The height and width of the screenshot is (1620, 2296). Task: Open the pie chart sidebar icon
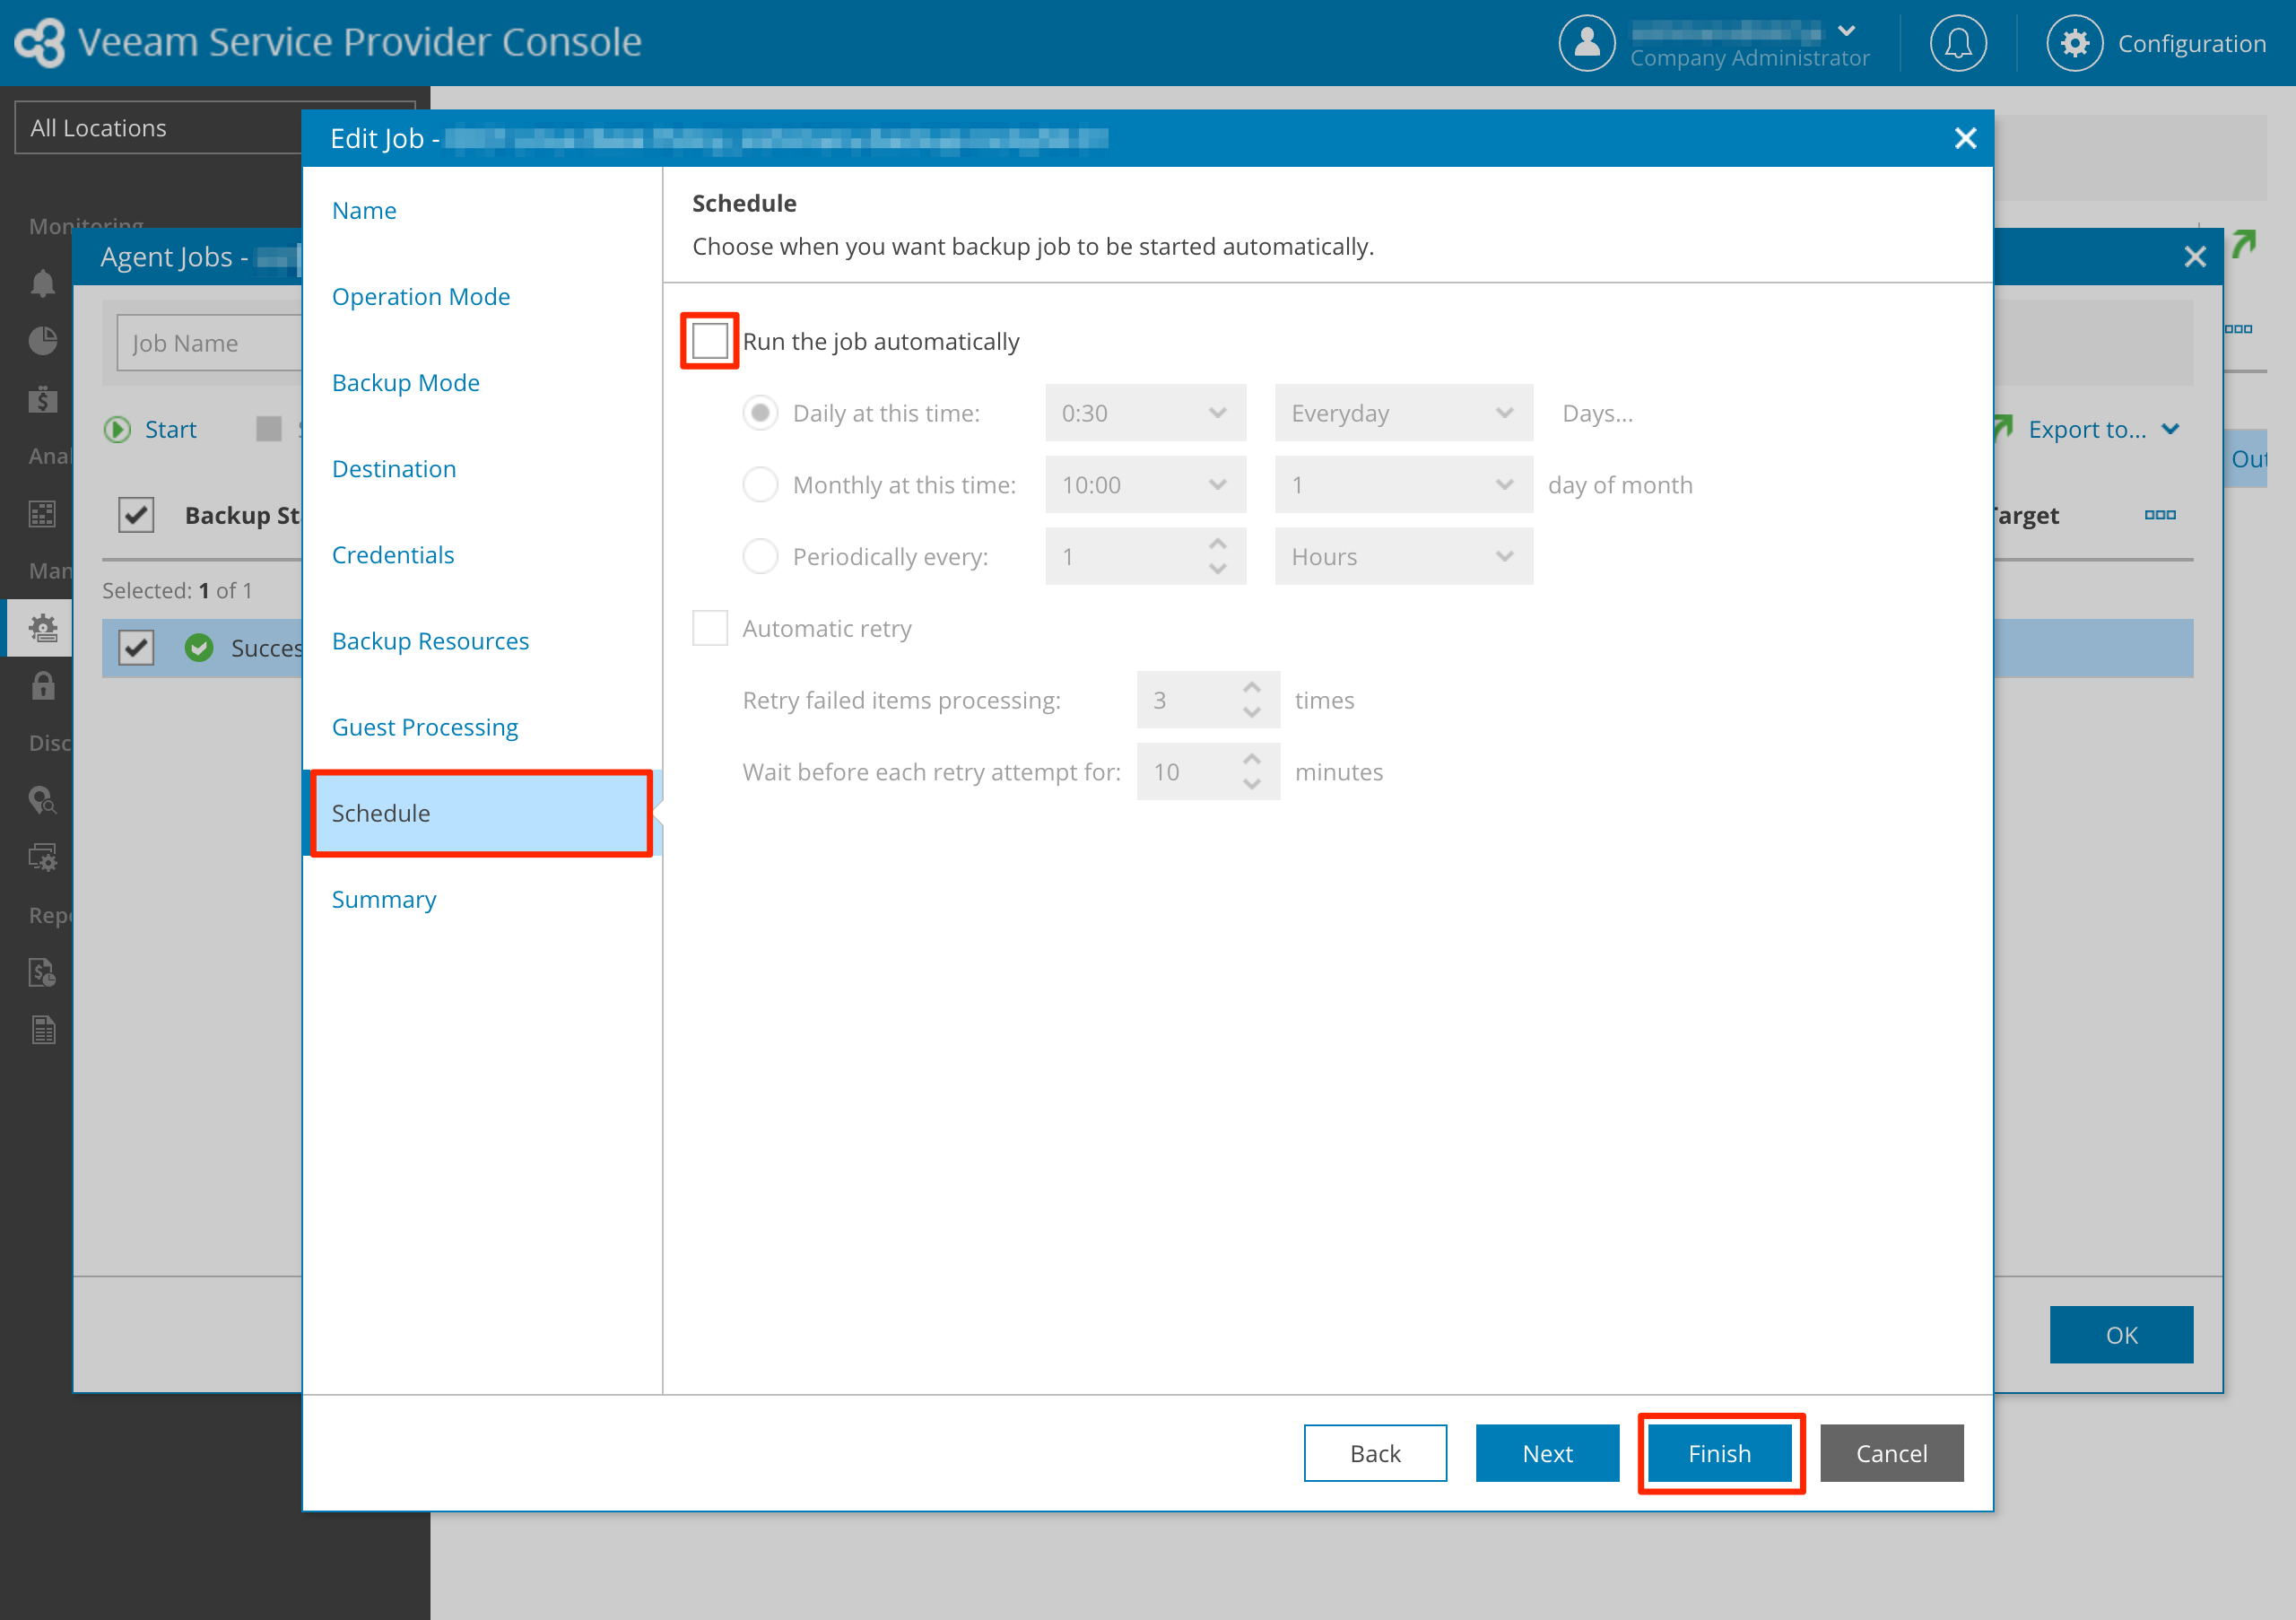click(42, 341)
